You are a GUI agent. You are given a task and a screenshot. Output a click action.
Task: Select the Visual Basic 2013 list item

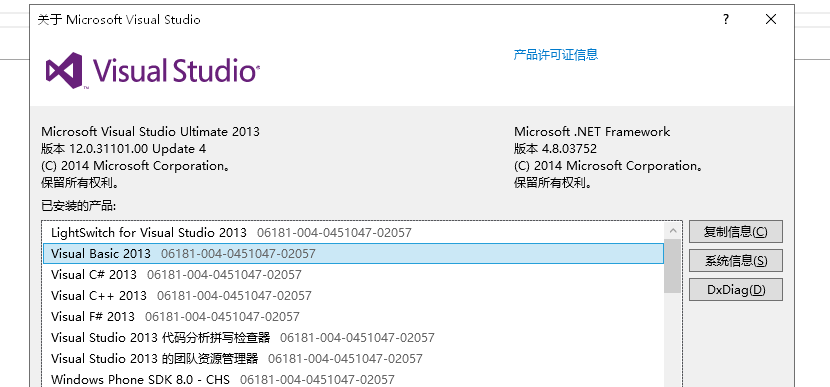pyautogui.click(x=353, y=254)
